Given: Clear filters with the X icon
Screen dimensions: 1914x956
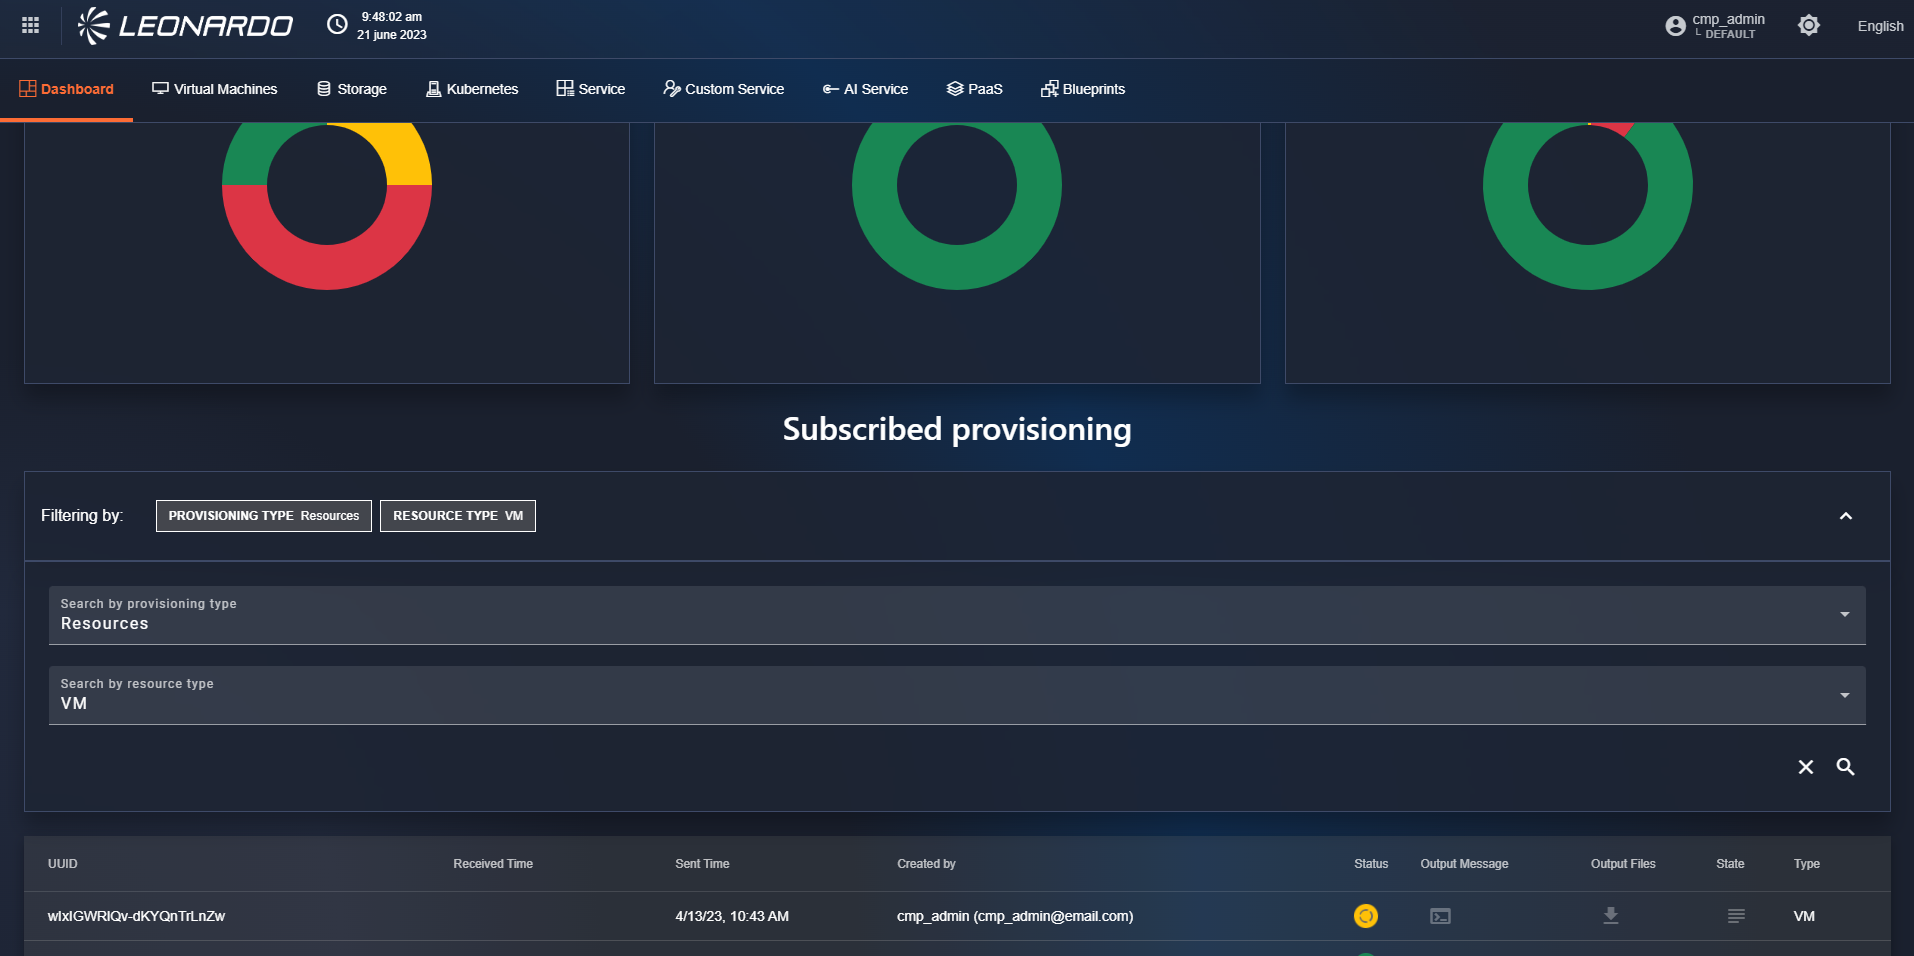Looking at the screenshot, I should tap(1805, 767).
